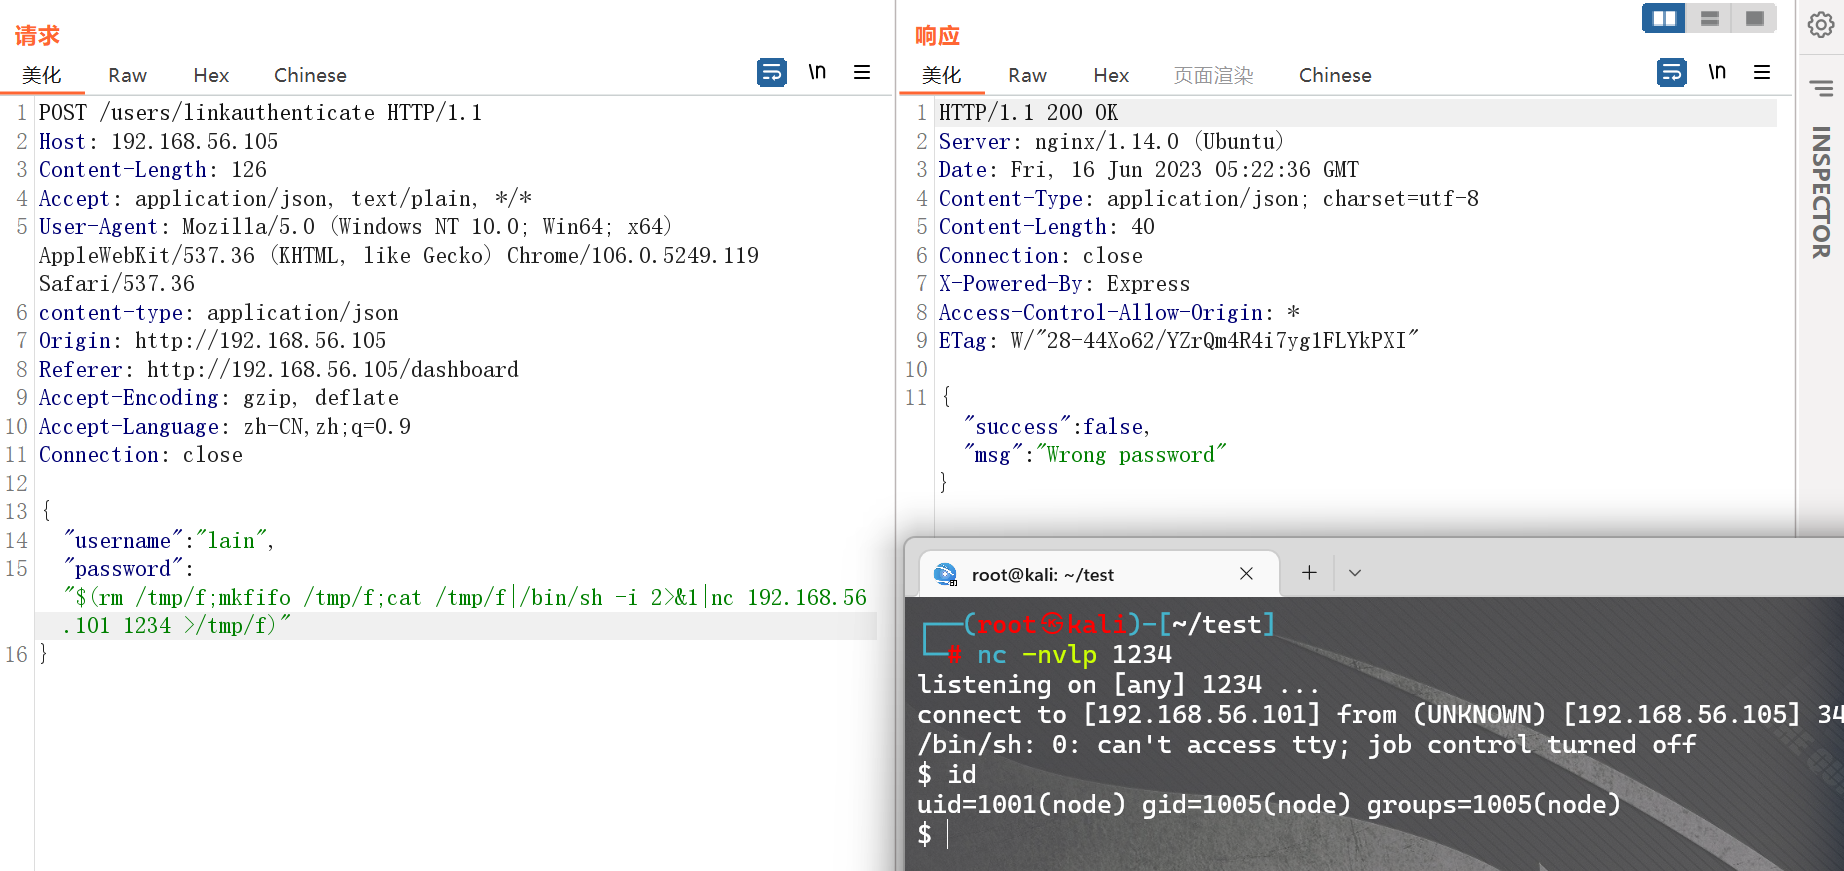Click the "username":"lain" JSON field
The width and height of the screenshot is (1844, 871).
click(x=169, y=541)
